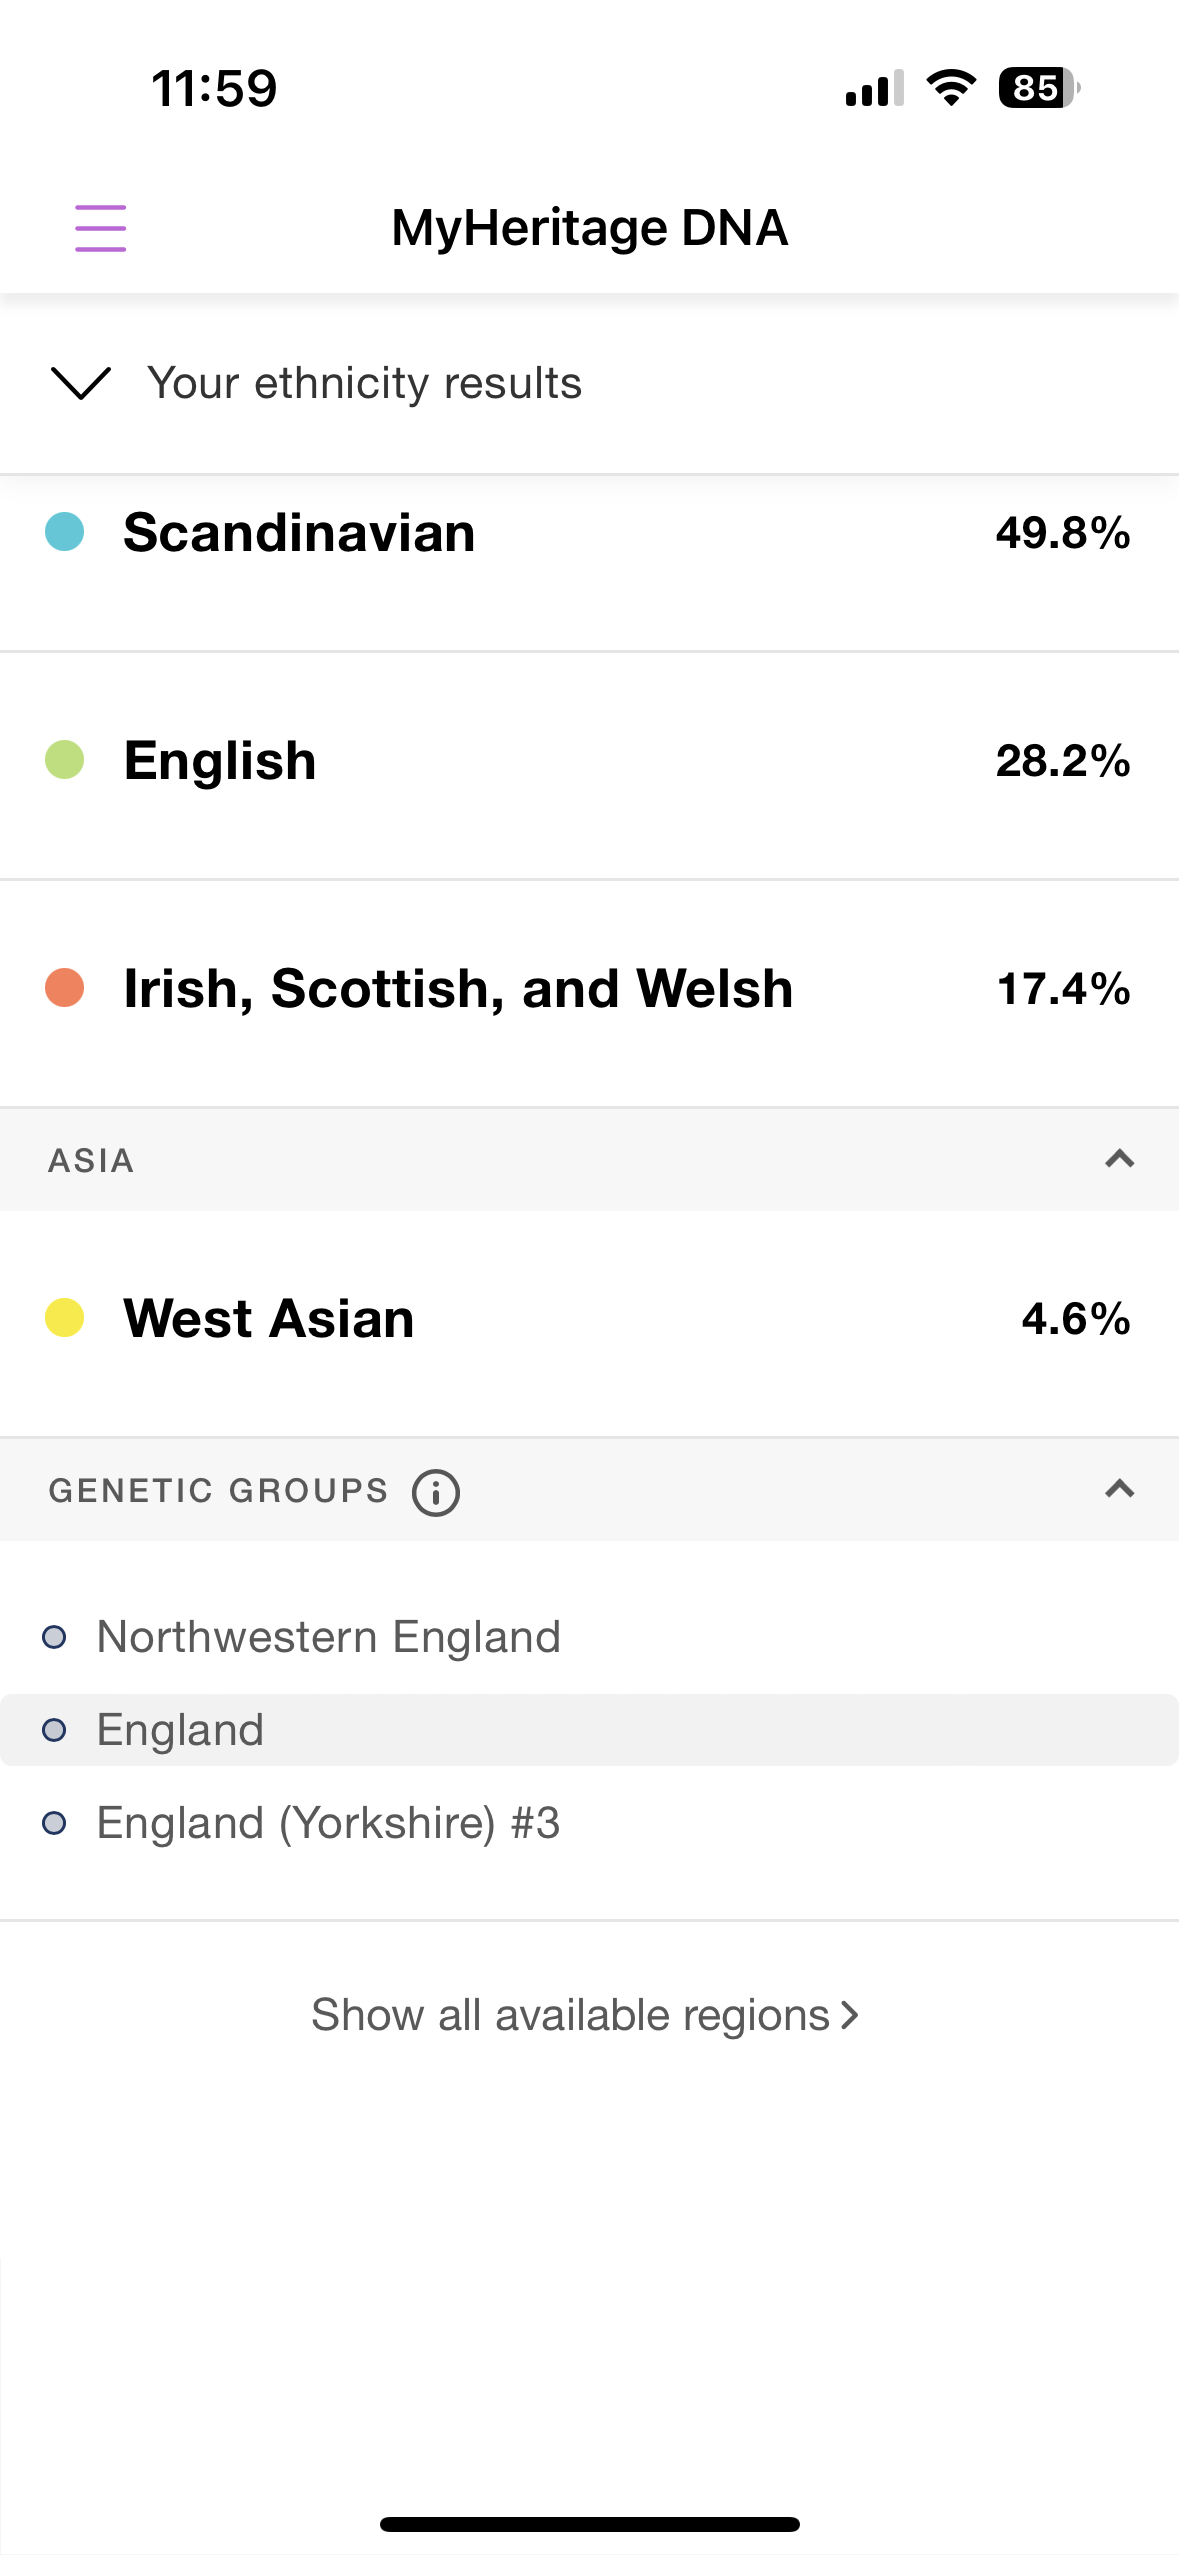The image size is (1179, 2556).
Task: Open the West Asian 4.6% entry
Action: pos(589,1320)
